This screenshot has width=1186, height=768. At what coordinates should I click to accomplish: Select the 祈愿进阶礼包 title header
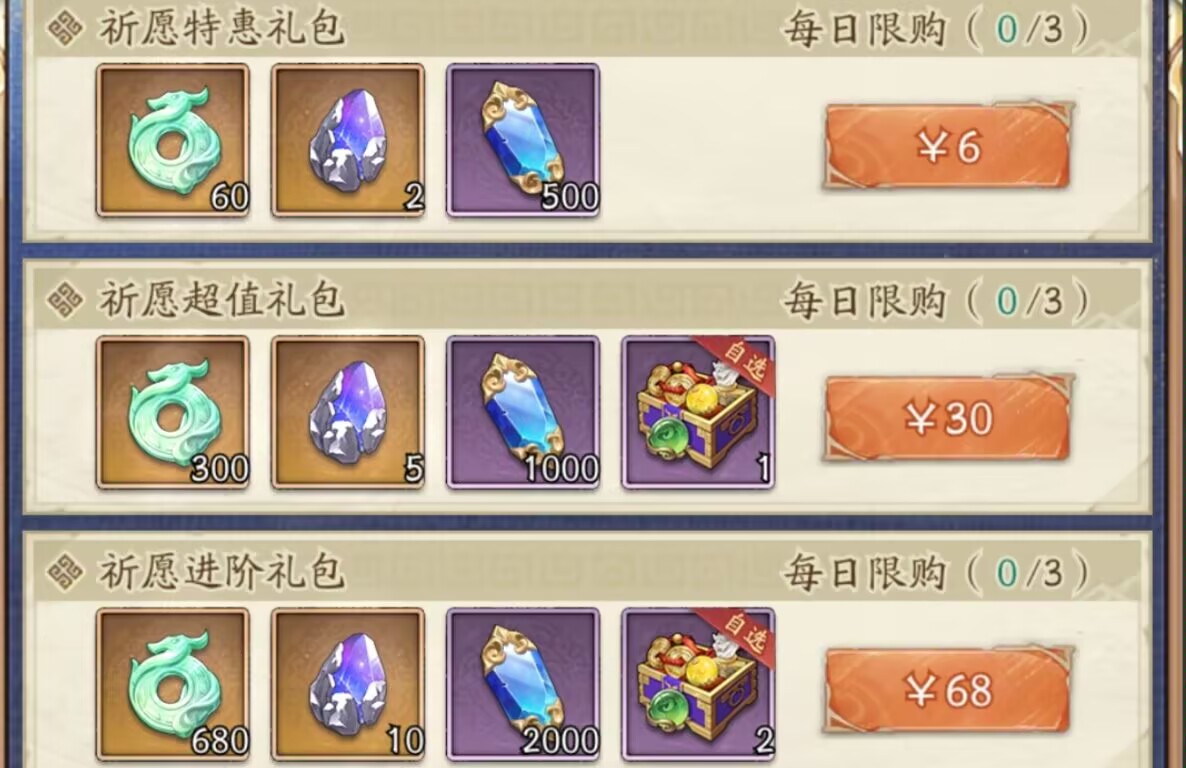coord(221,571)
